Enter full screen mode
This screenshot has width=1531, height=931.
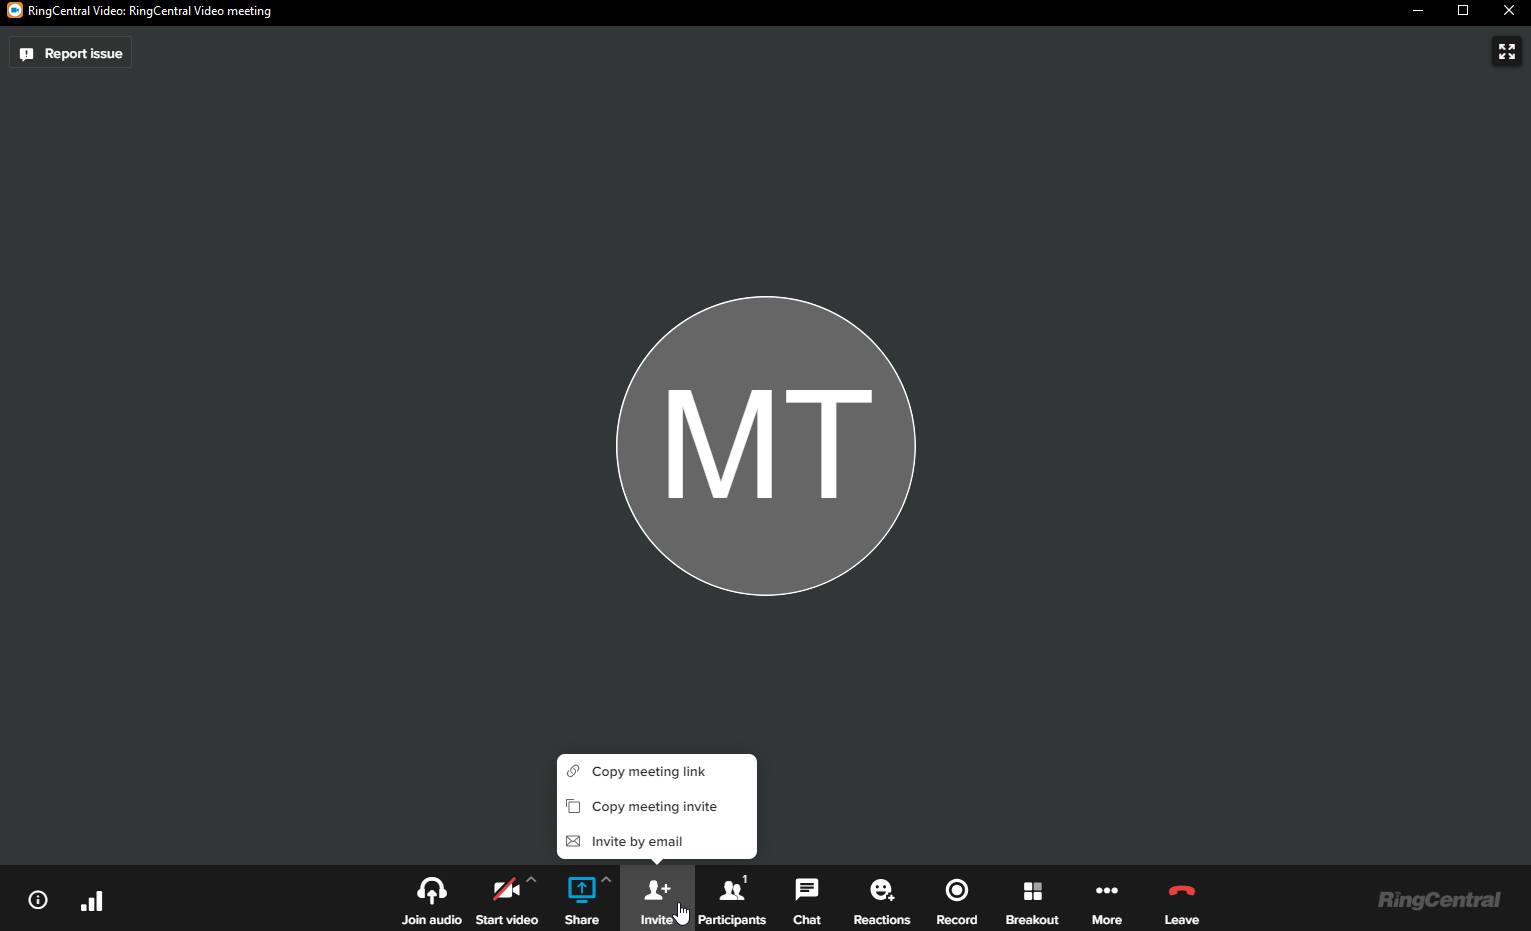[x=1507, y=51]
